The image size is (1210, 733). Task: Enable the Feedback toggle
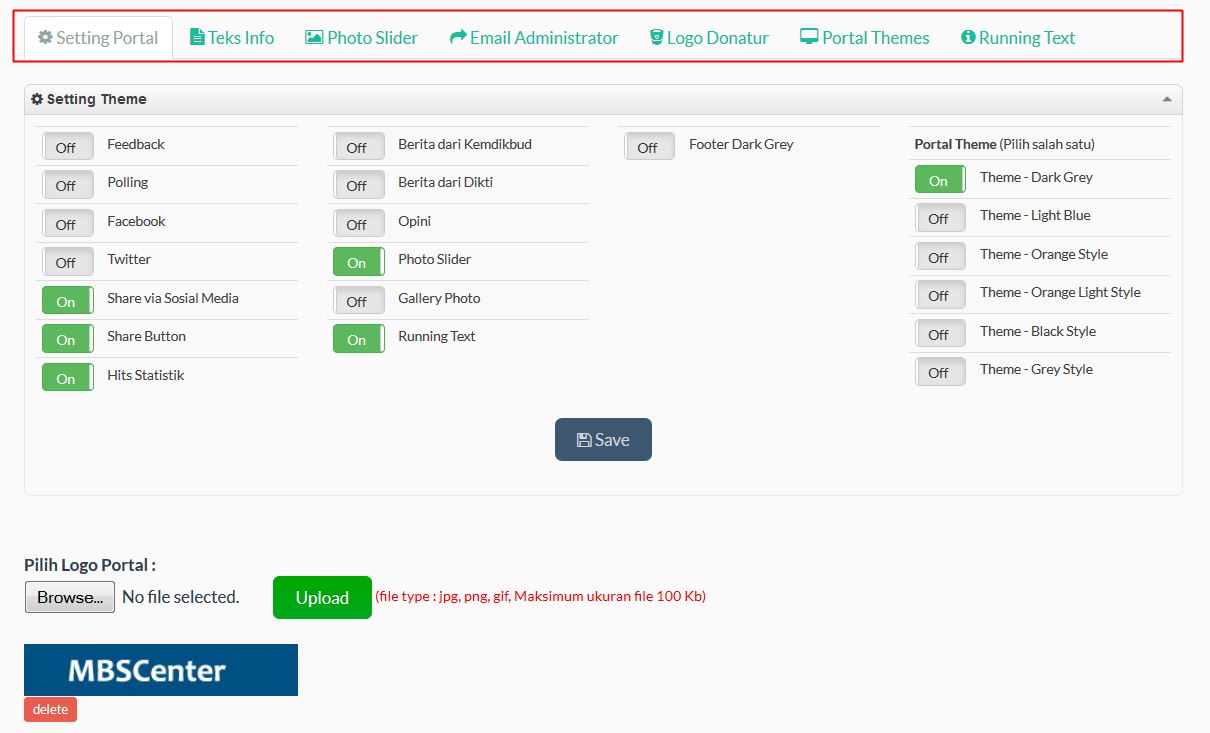68,146
